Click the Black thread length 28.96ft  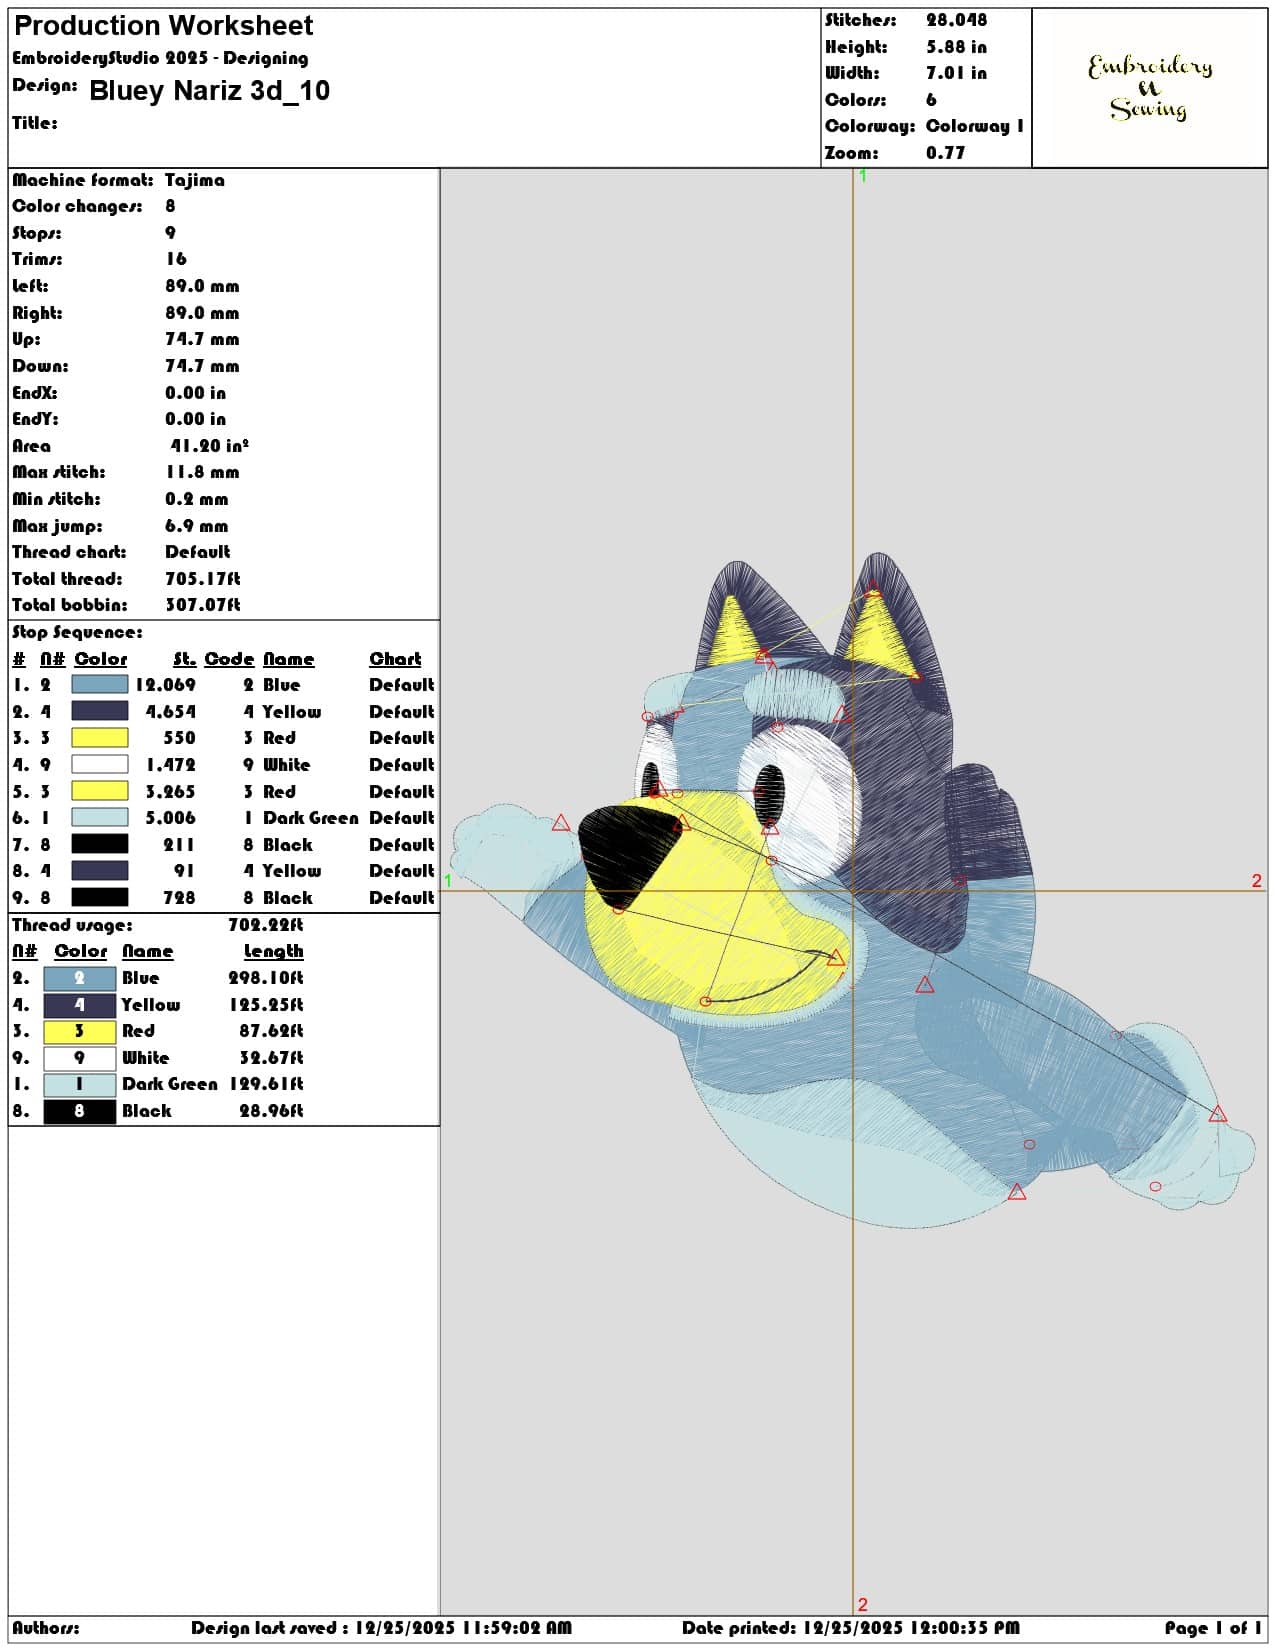tap(271, 1111)
